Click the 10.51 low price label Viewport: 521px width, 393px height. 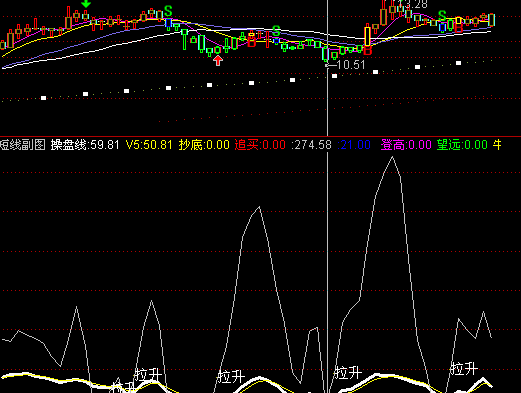pos(351,65)
